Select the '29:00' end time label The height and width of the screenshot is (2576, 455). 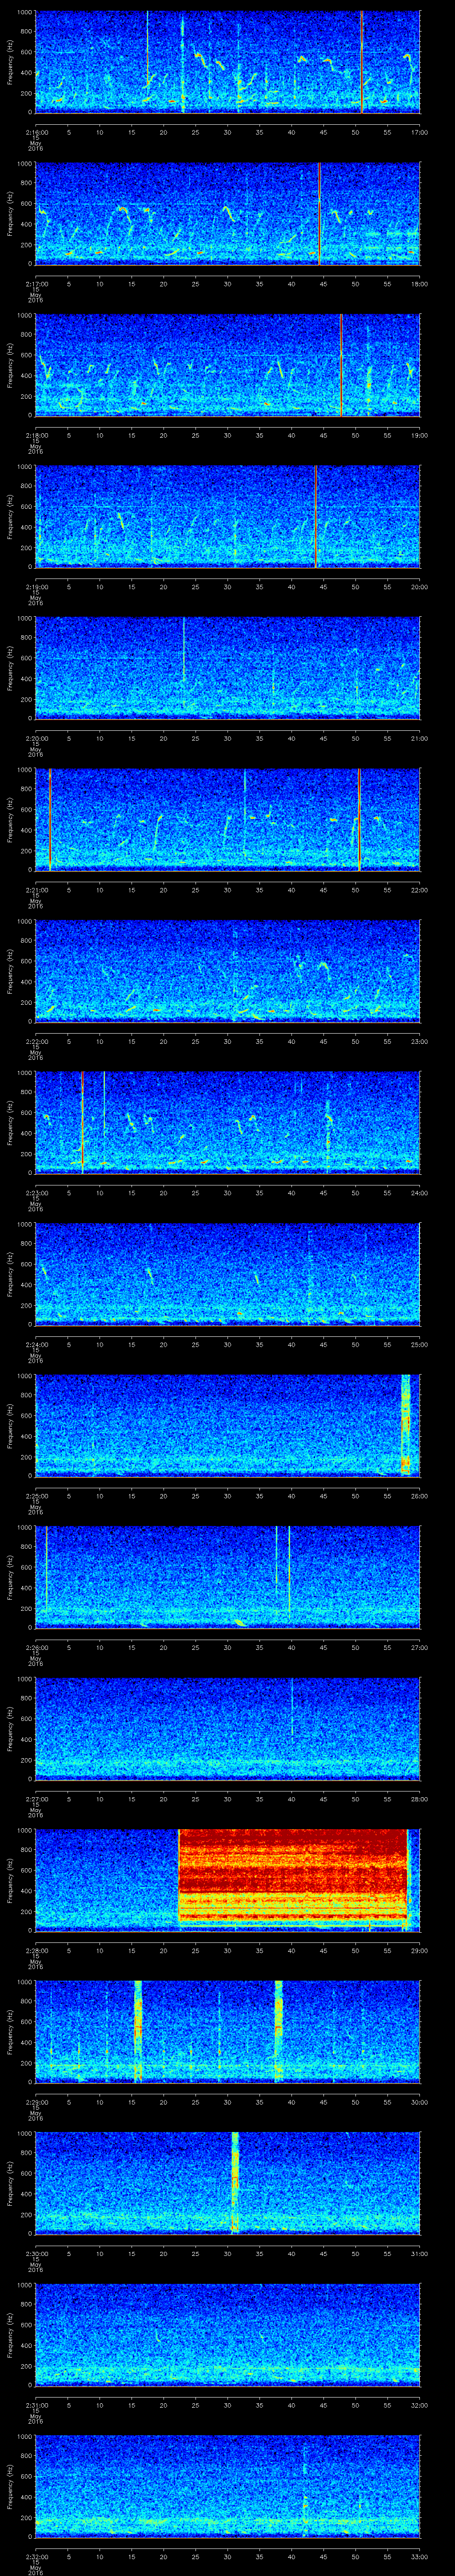click(419, 1950)
